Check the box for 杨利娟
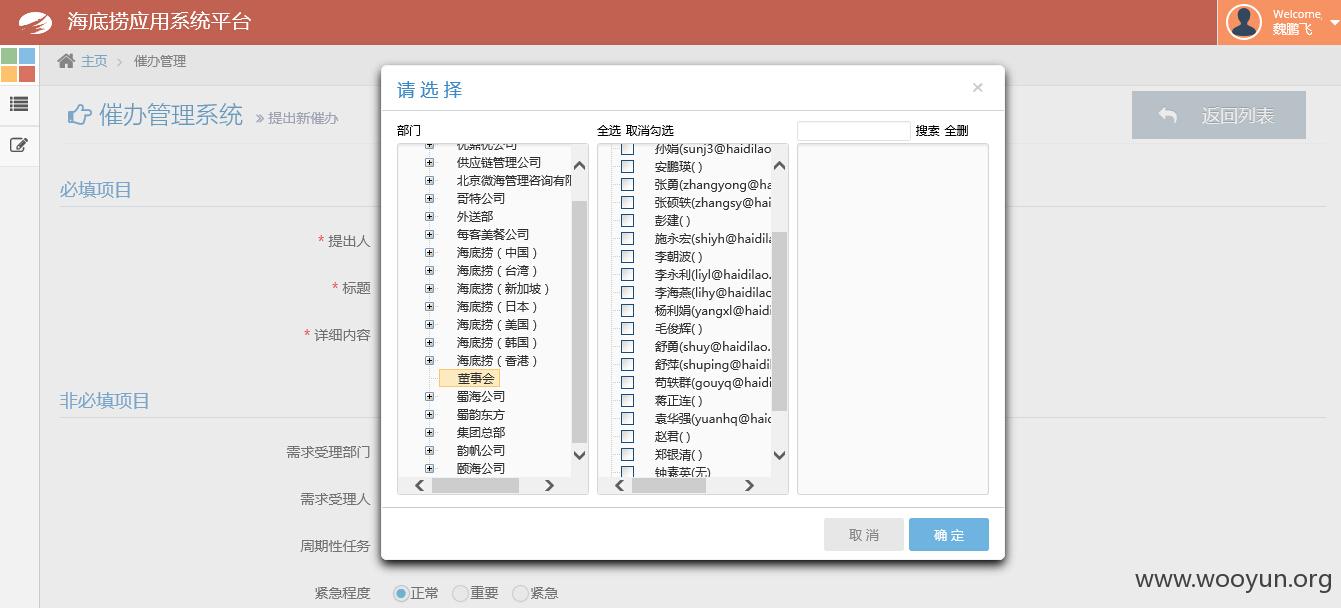Image resolution: width=1341 pixels, height=608 pixels. pyautogui.click(x=628, y=311)
